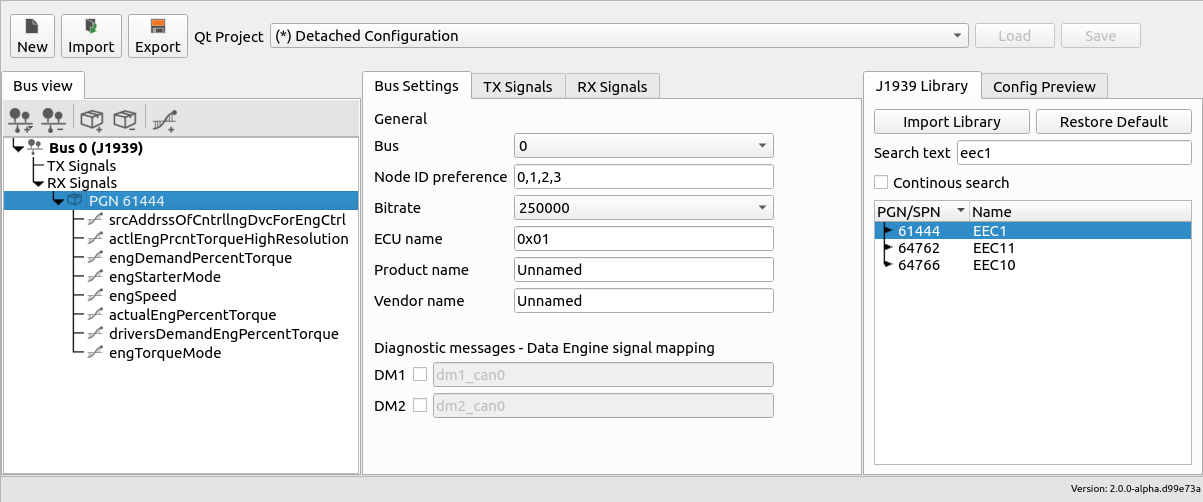
Task: Click signal icon beside actlEngPrcntTorqueHighResolution
Action: tap(96, 238)
